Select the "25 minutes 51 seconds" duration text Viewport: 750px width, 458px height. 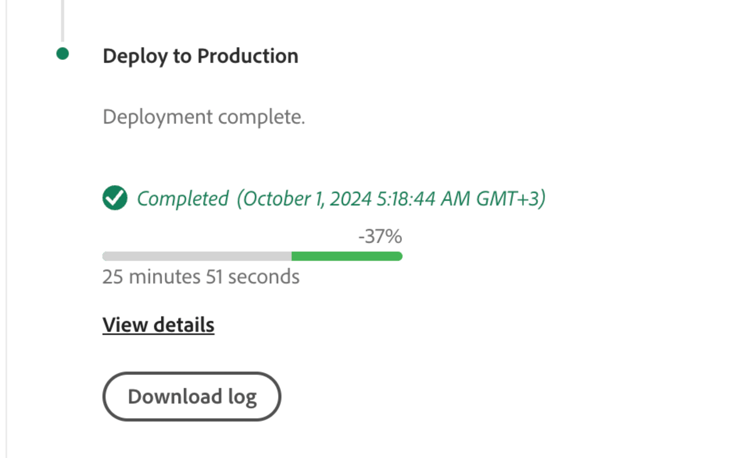(x=200, y=277)
